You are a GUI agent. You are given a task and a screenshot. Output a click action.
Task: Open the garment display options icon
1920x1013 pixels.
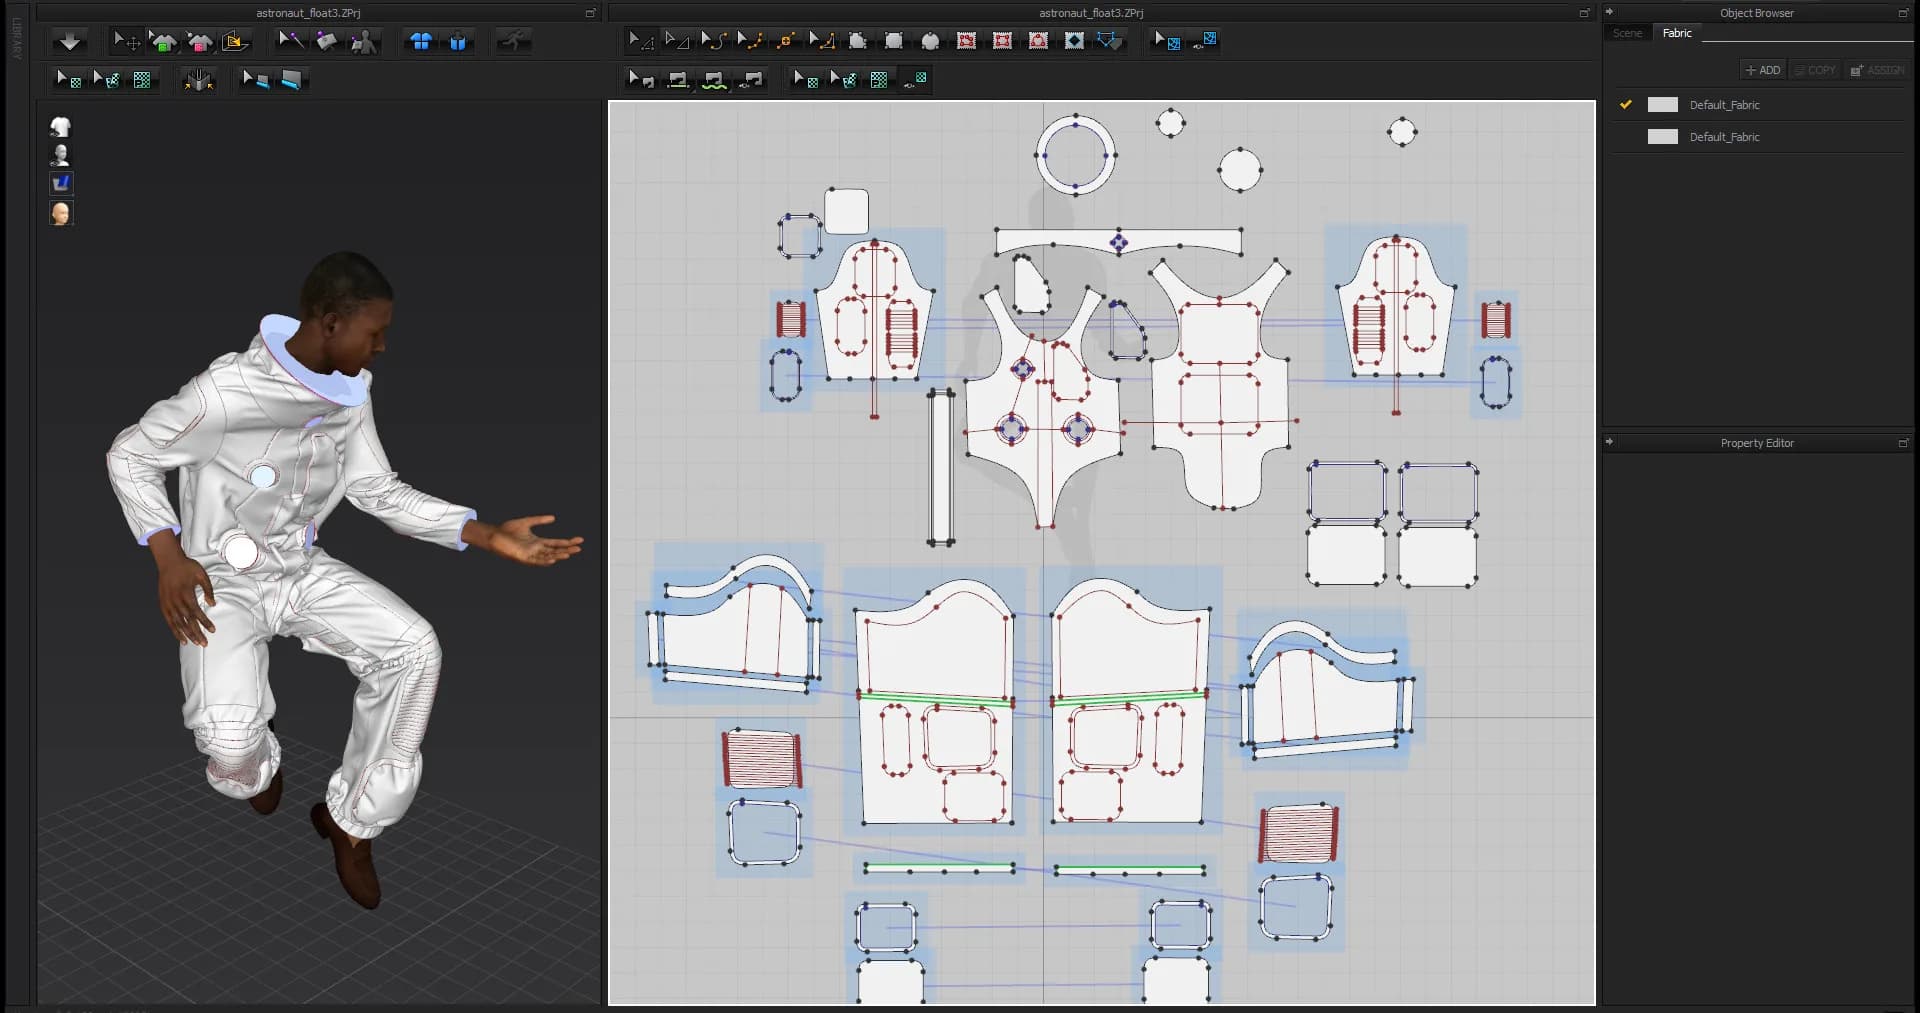(x=61, y=126)
